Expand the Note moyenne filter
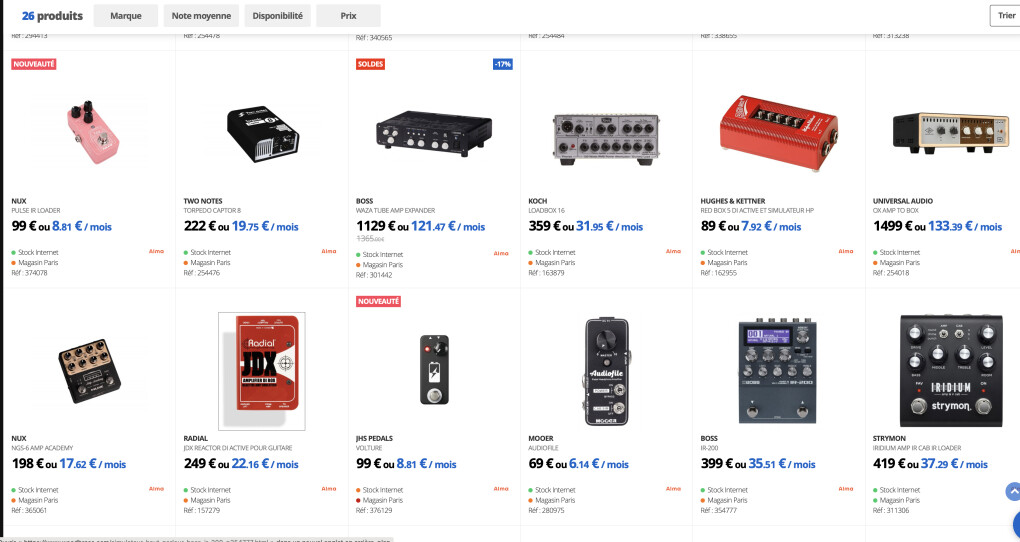The height and width of the screenshot is (542, 1020). (x=201, y=16)
